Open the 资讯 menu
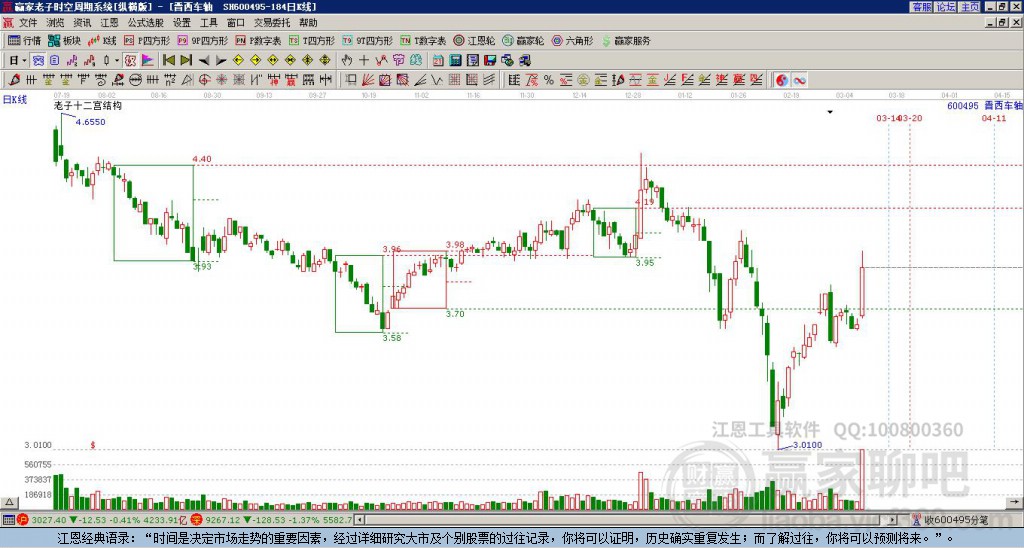Viewport: 1024px width, 548px height. 82,23
